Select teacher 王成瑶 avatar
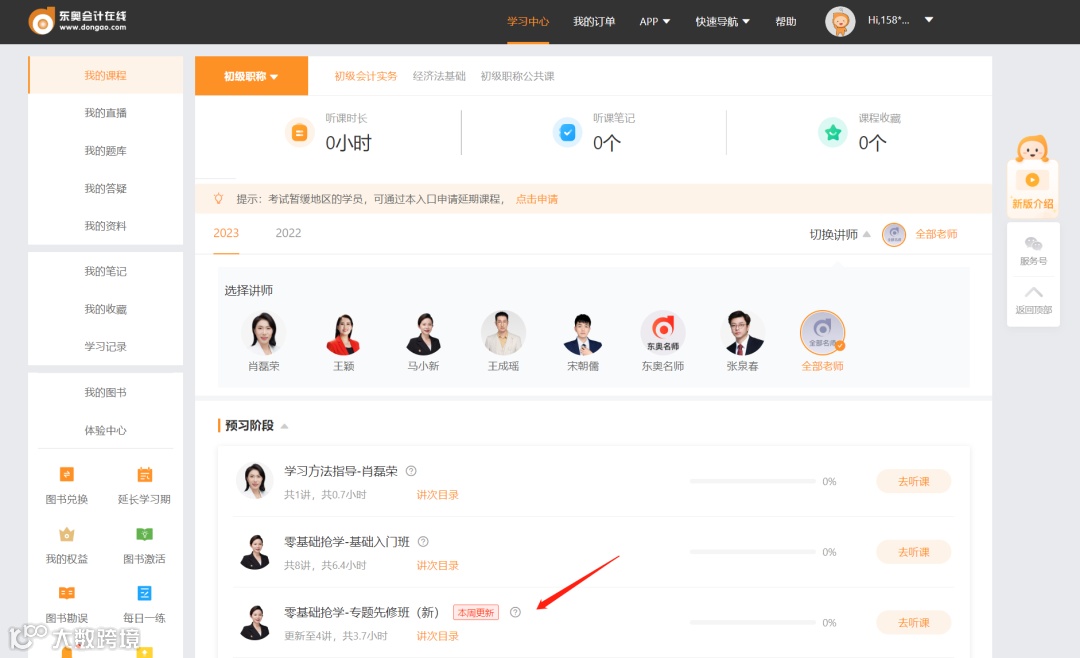This screenshot has height=658, width=1080. [503, 333]
